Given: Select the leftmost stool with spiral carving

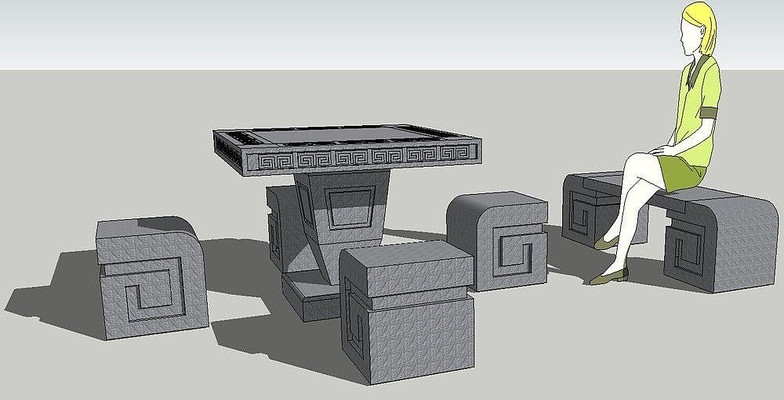Looking at the screenshot, I should coord(150,275).
